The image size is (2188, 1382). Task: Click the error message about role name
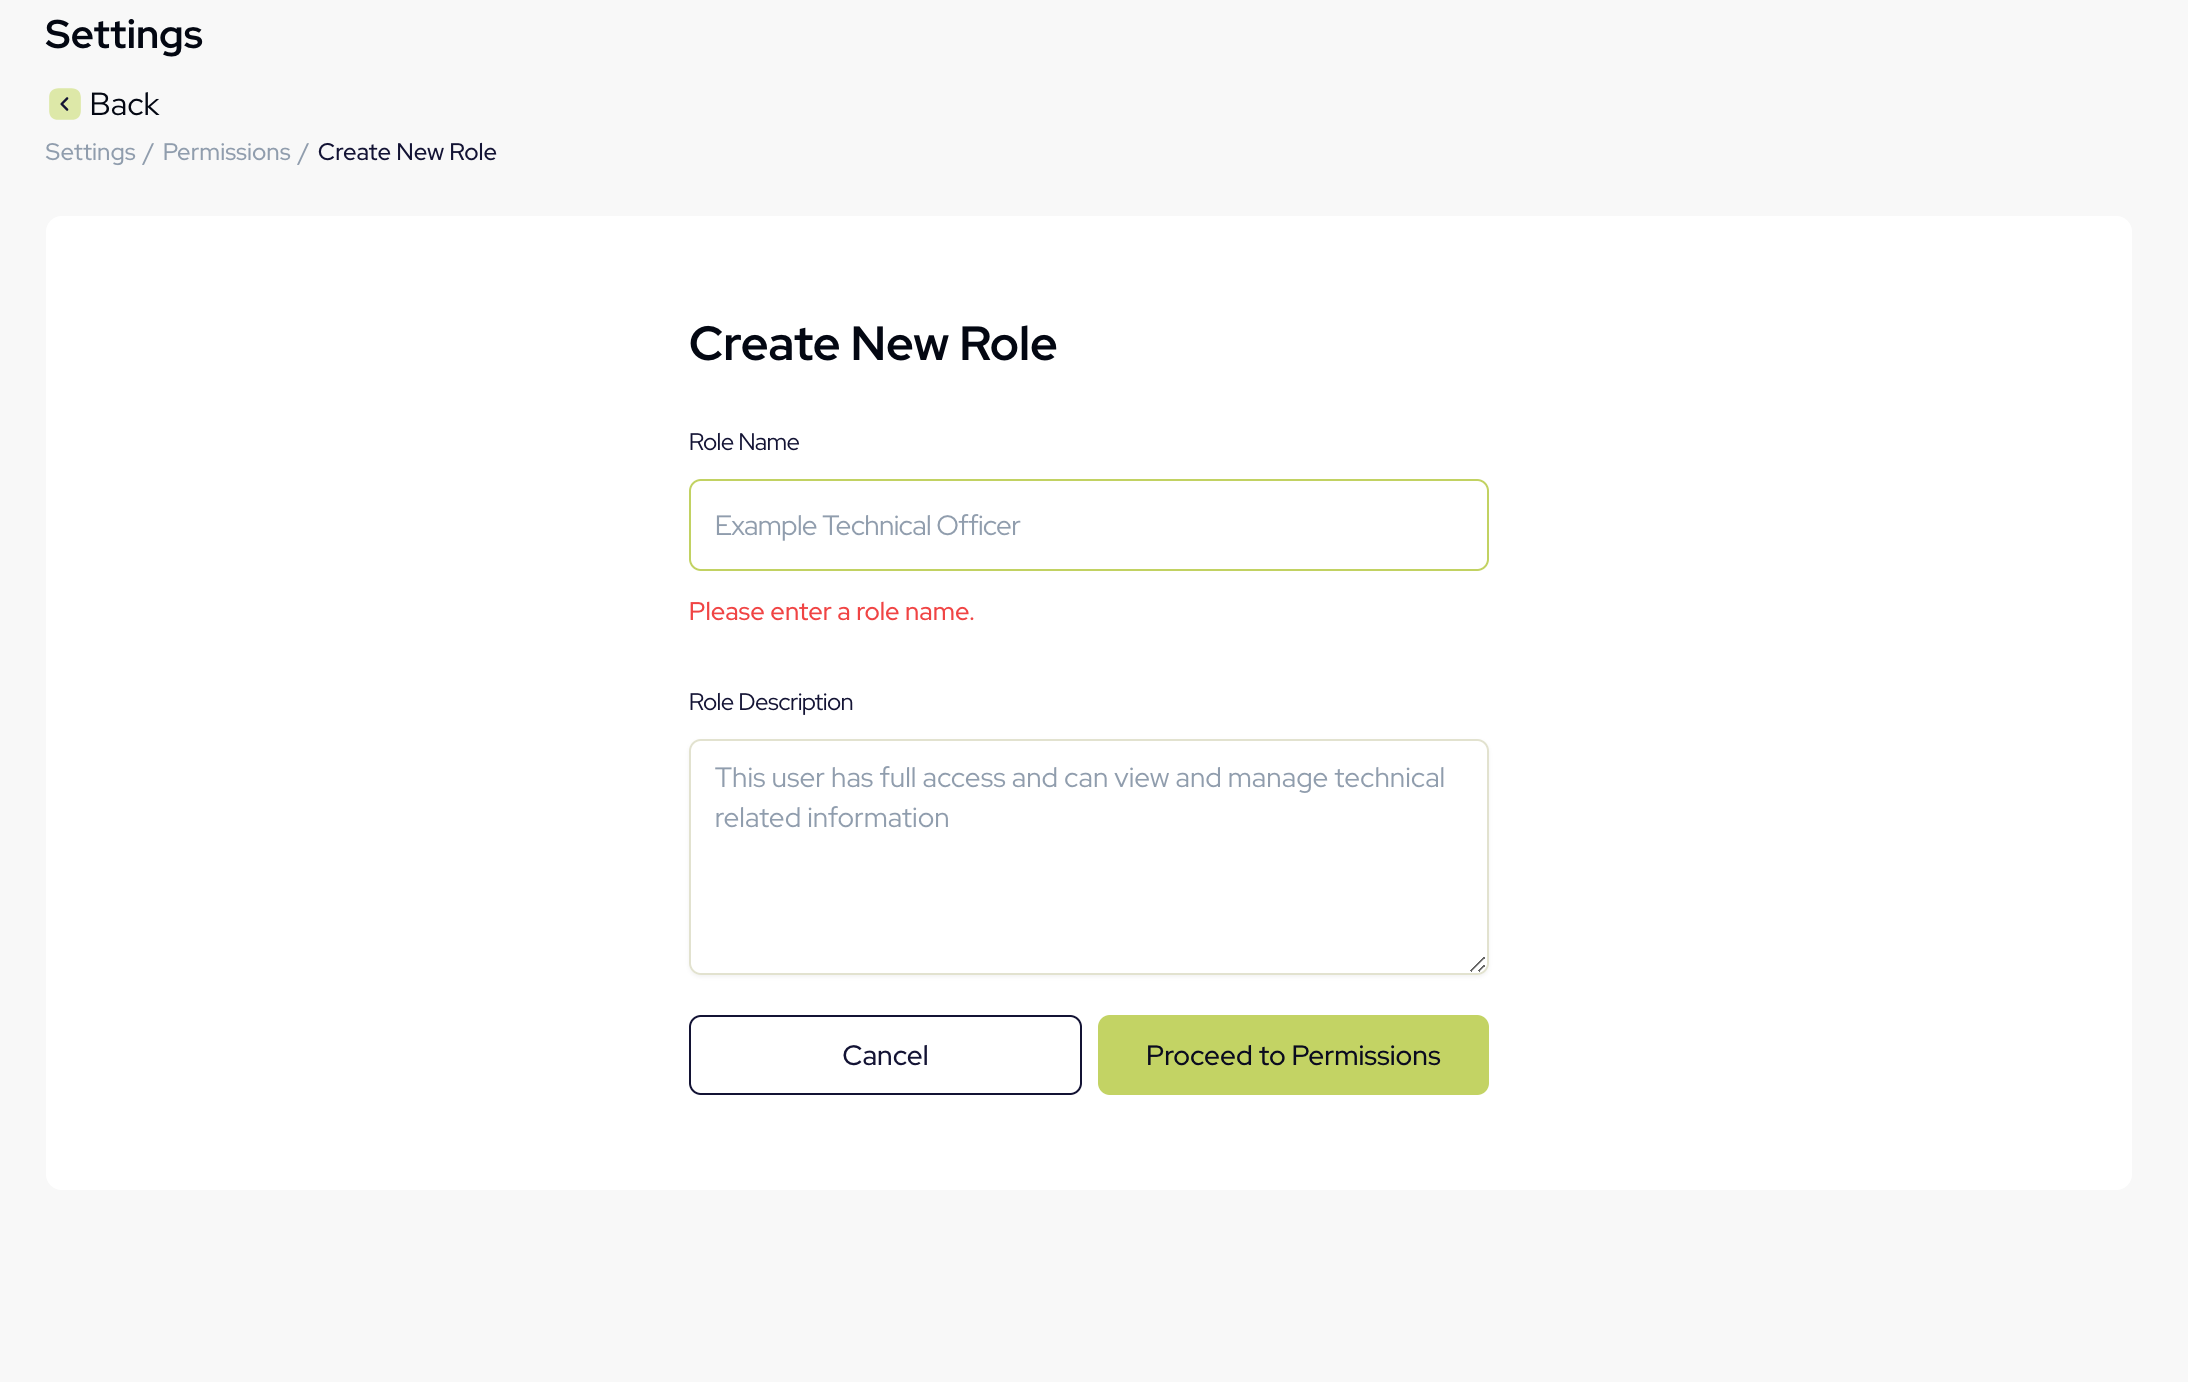pyautogui.click(x=830, y=611)
